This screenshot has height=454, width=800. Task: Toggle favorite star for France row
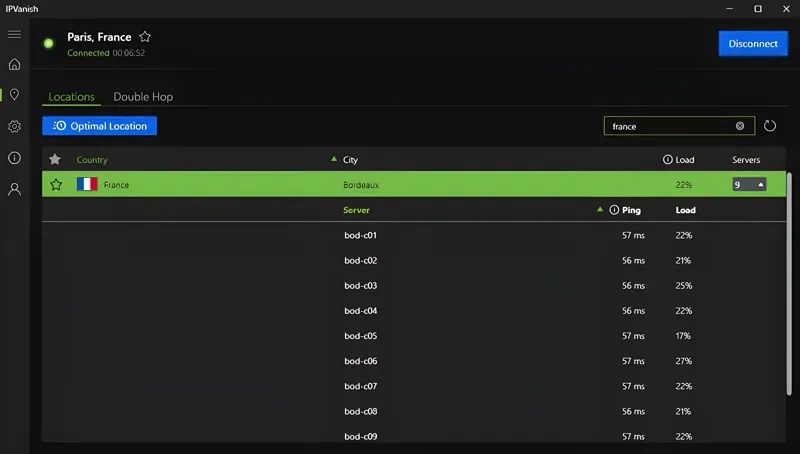(56, 185)
